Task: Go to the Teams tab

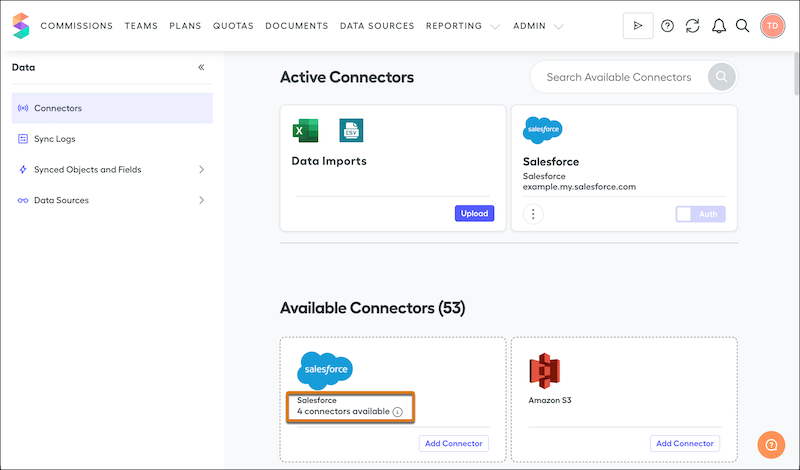Action: coord(141,26)
